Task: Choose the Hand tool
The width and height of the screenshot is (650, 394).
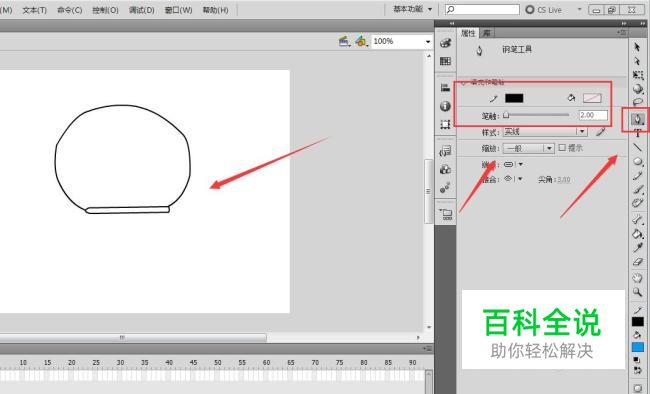Action: point(638,278)
